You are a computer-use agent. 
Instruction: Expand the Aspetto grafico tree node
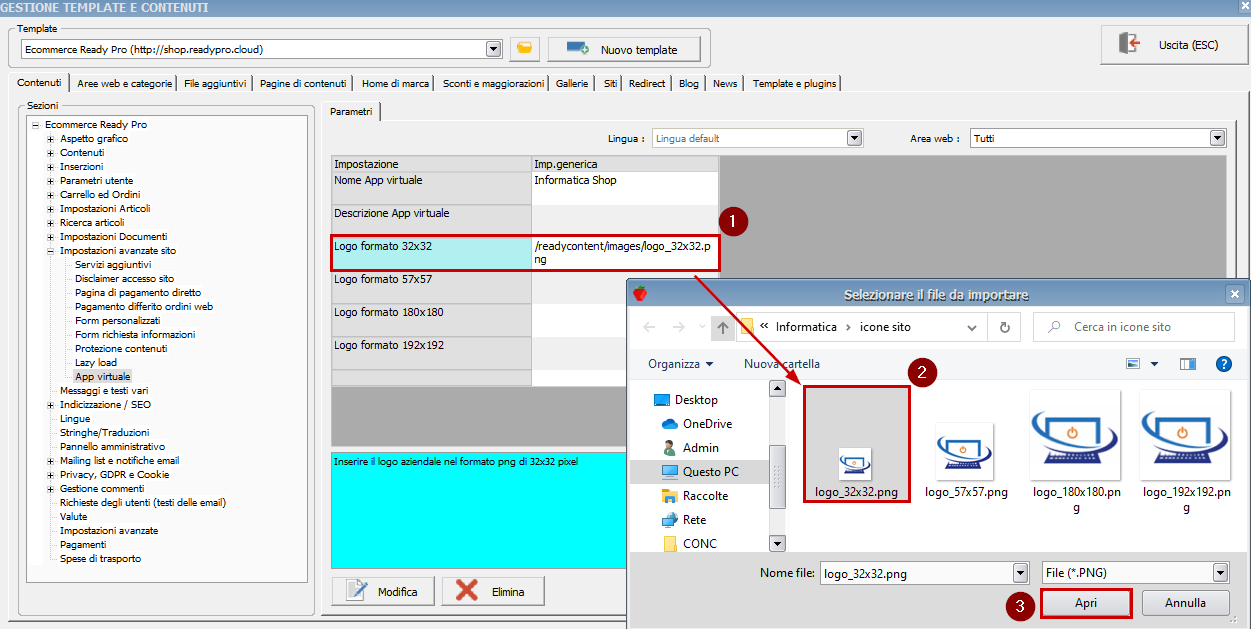(51, 139)
